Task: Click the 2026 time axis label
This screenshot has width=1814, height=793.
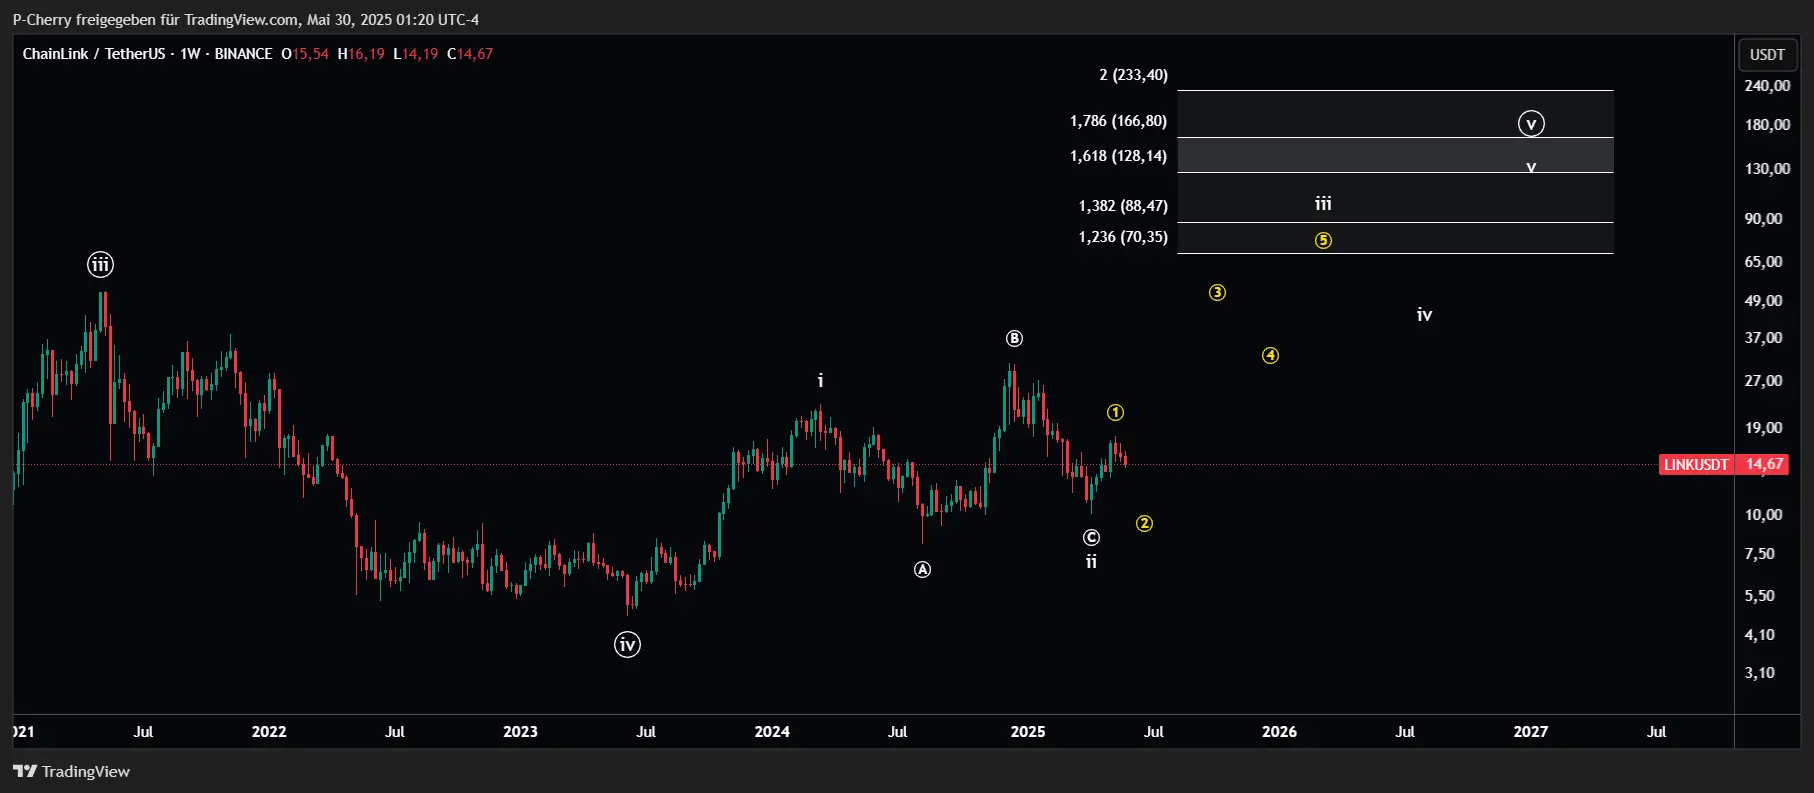Action: click(1279, 732)
